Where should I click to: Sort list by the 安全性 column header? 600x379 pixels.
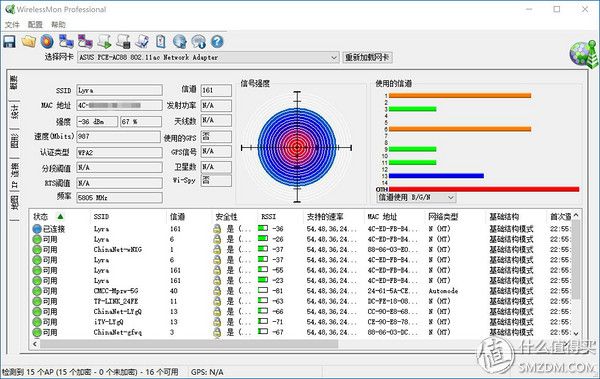click(x=234, y=217)
